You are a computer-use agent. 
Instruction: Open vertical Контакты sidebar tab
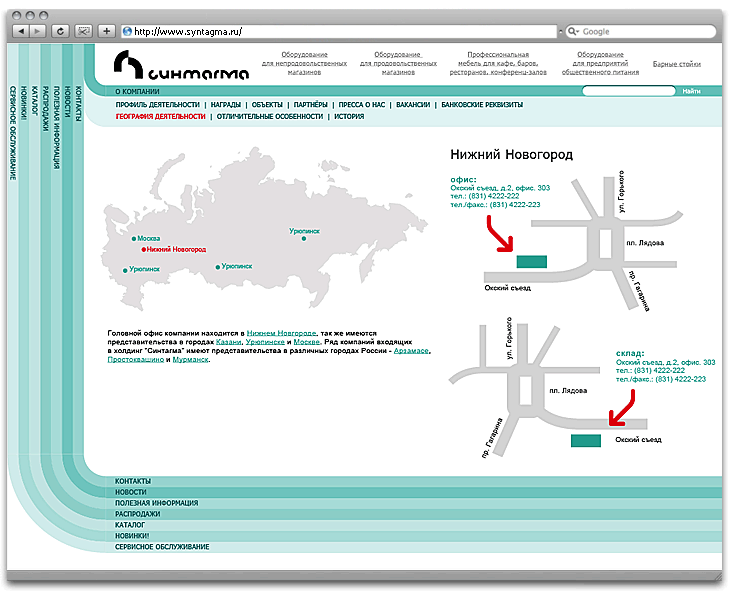coord(78,103)
